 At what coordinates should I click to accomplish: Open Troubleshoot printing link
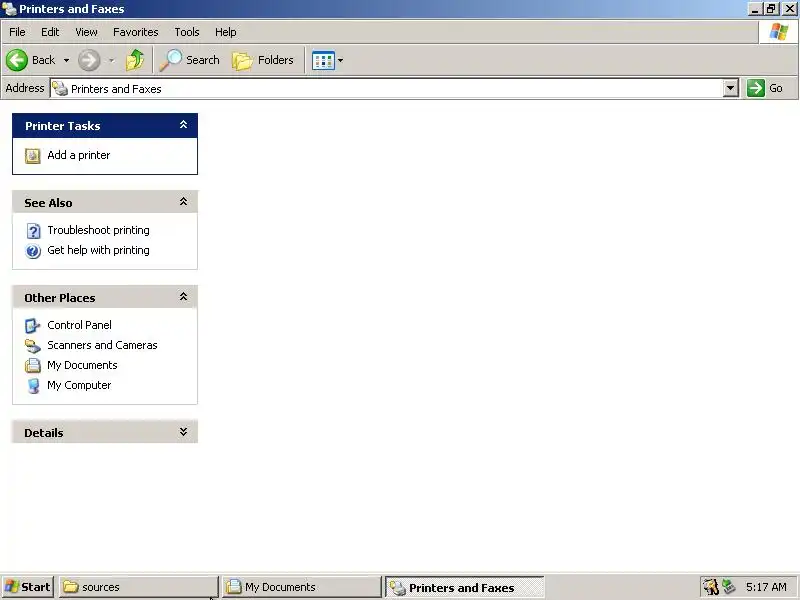click(x=98, y=230)
